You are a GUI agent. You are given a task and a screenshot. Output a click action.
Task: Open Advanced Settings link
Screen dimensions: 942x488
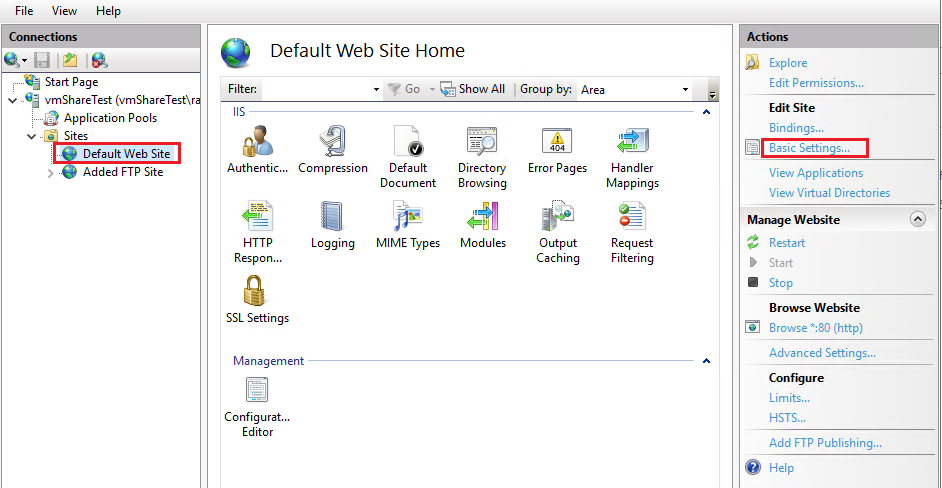pyautogui.click(x=822, y=353)
